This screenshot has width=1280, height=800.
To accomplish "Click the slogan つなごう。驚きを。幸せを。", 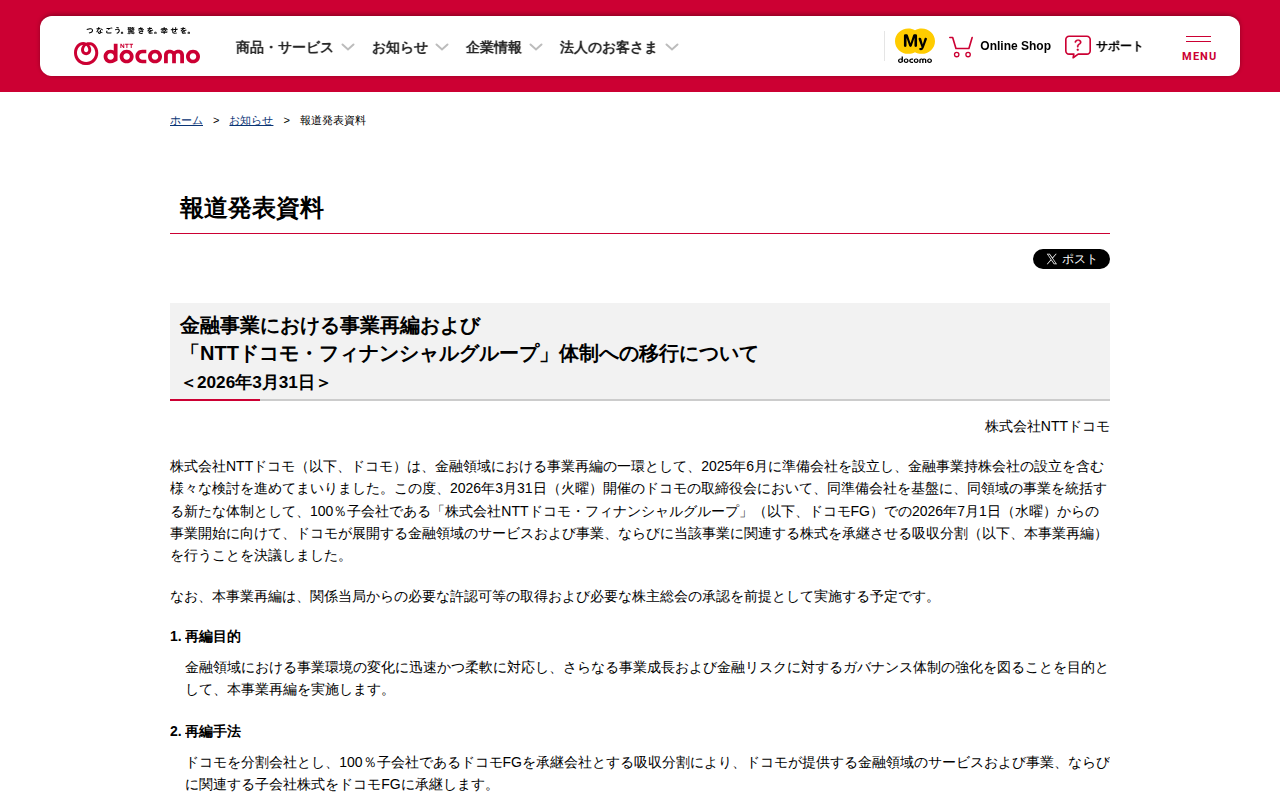I will click(x=138, y=31).
